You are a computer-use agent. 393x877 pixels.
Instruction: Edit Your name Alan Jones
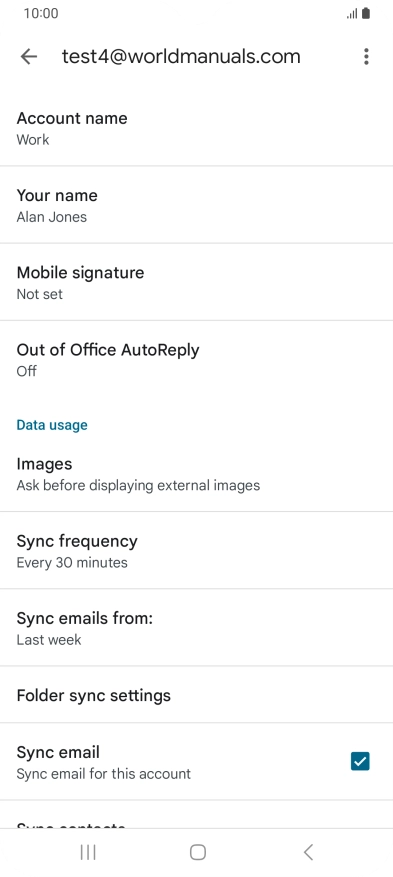click(x=196, y=205)
